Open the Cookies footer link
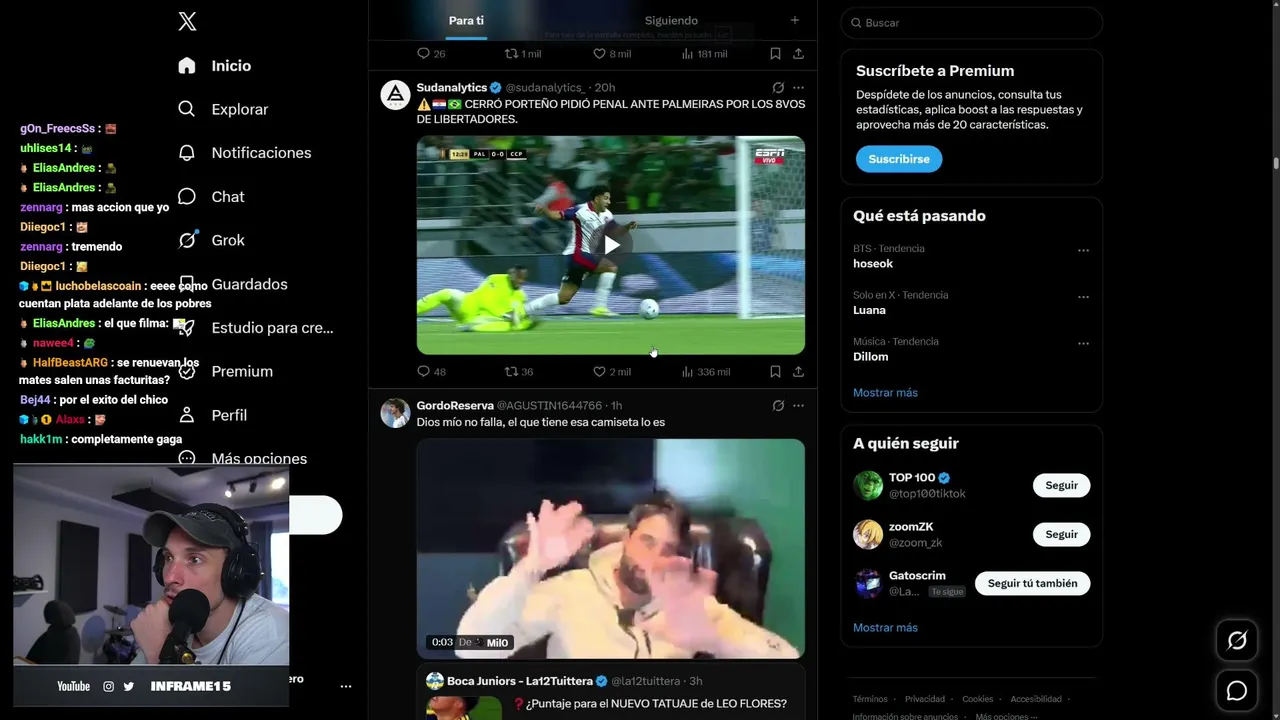 coord(978,699)
